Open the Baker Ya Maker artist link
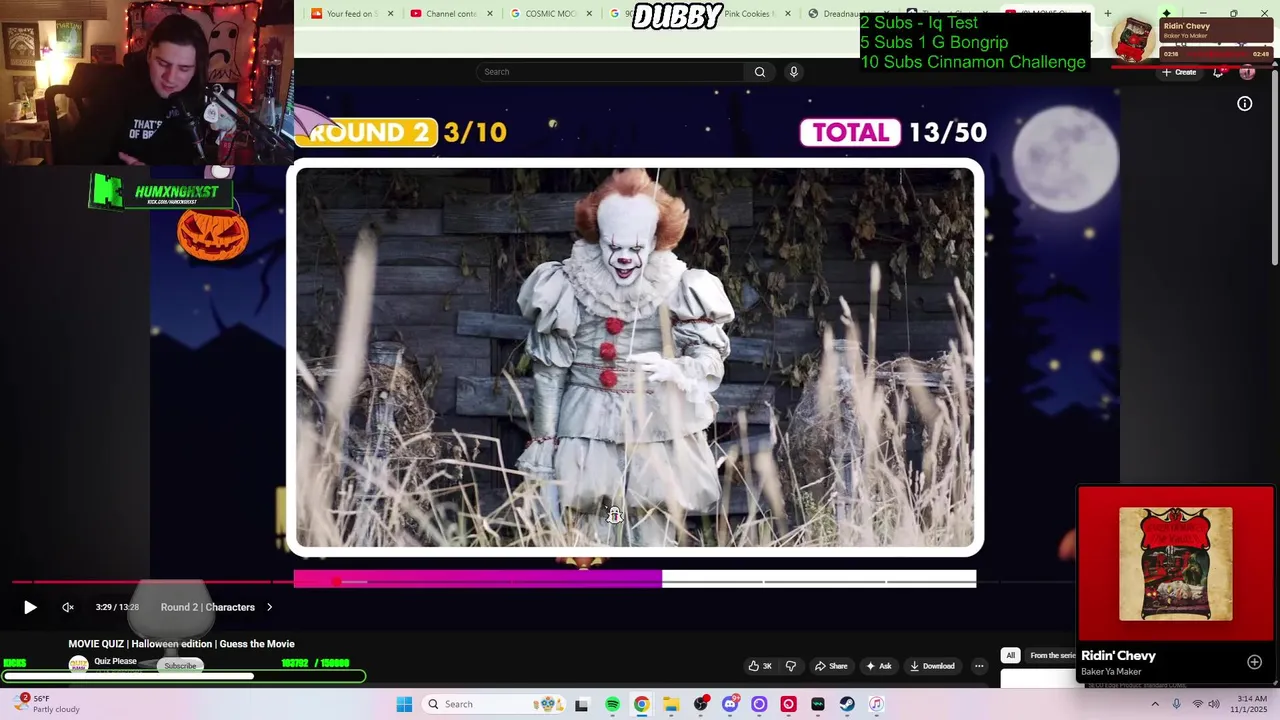The width and height of the screenshot is (1280, 720). coord(1111,672)
